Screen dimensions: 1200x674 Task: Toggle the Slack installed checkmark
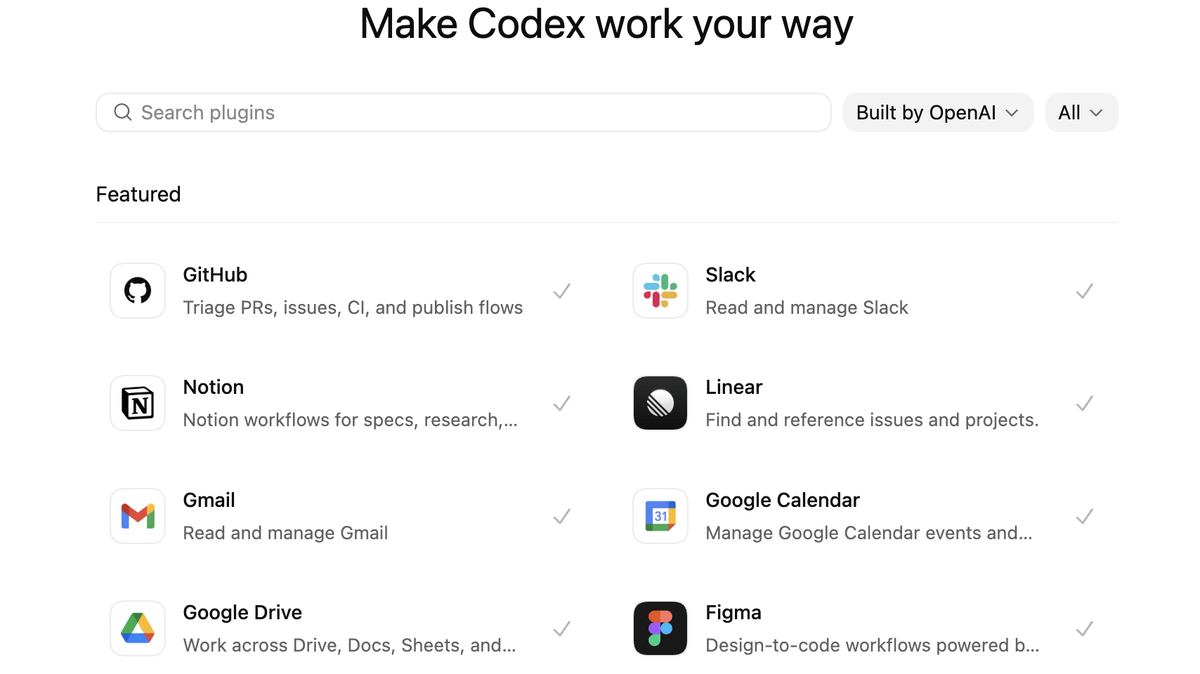(1084, 291)
